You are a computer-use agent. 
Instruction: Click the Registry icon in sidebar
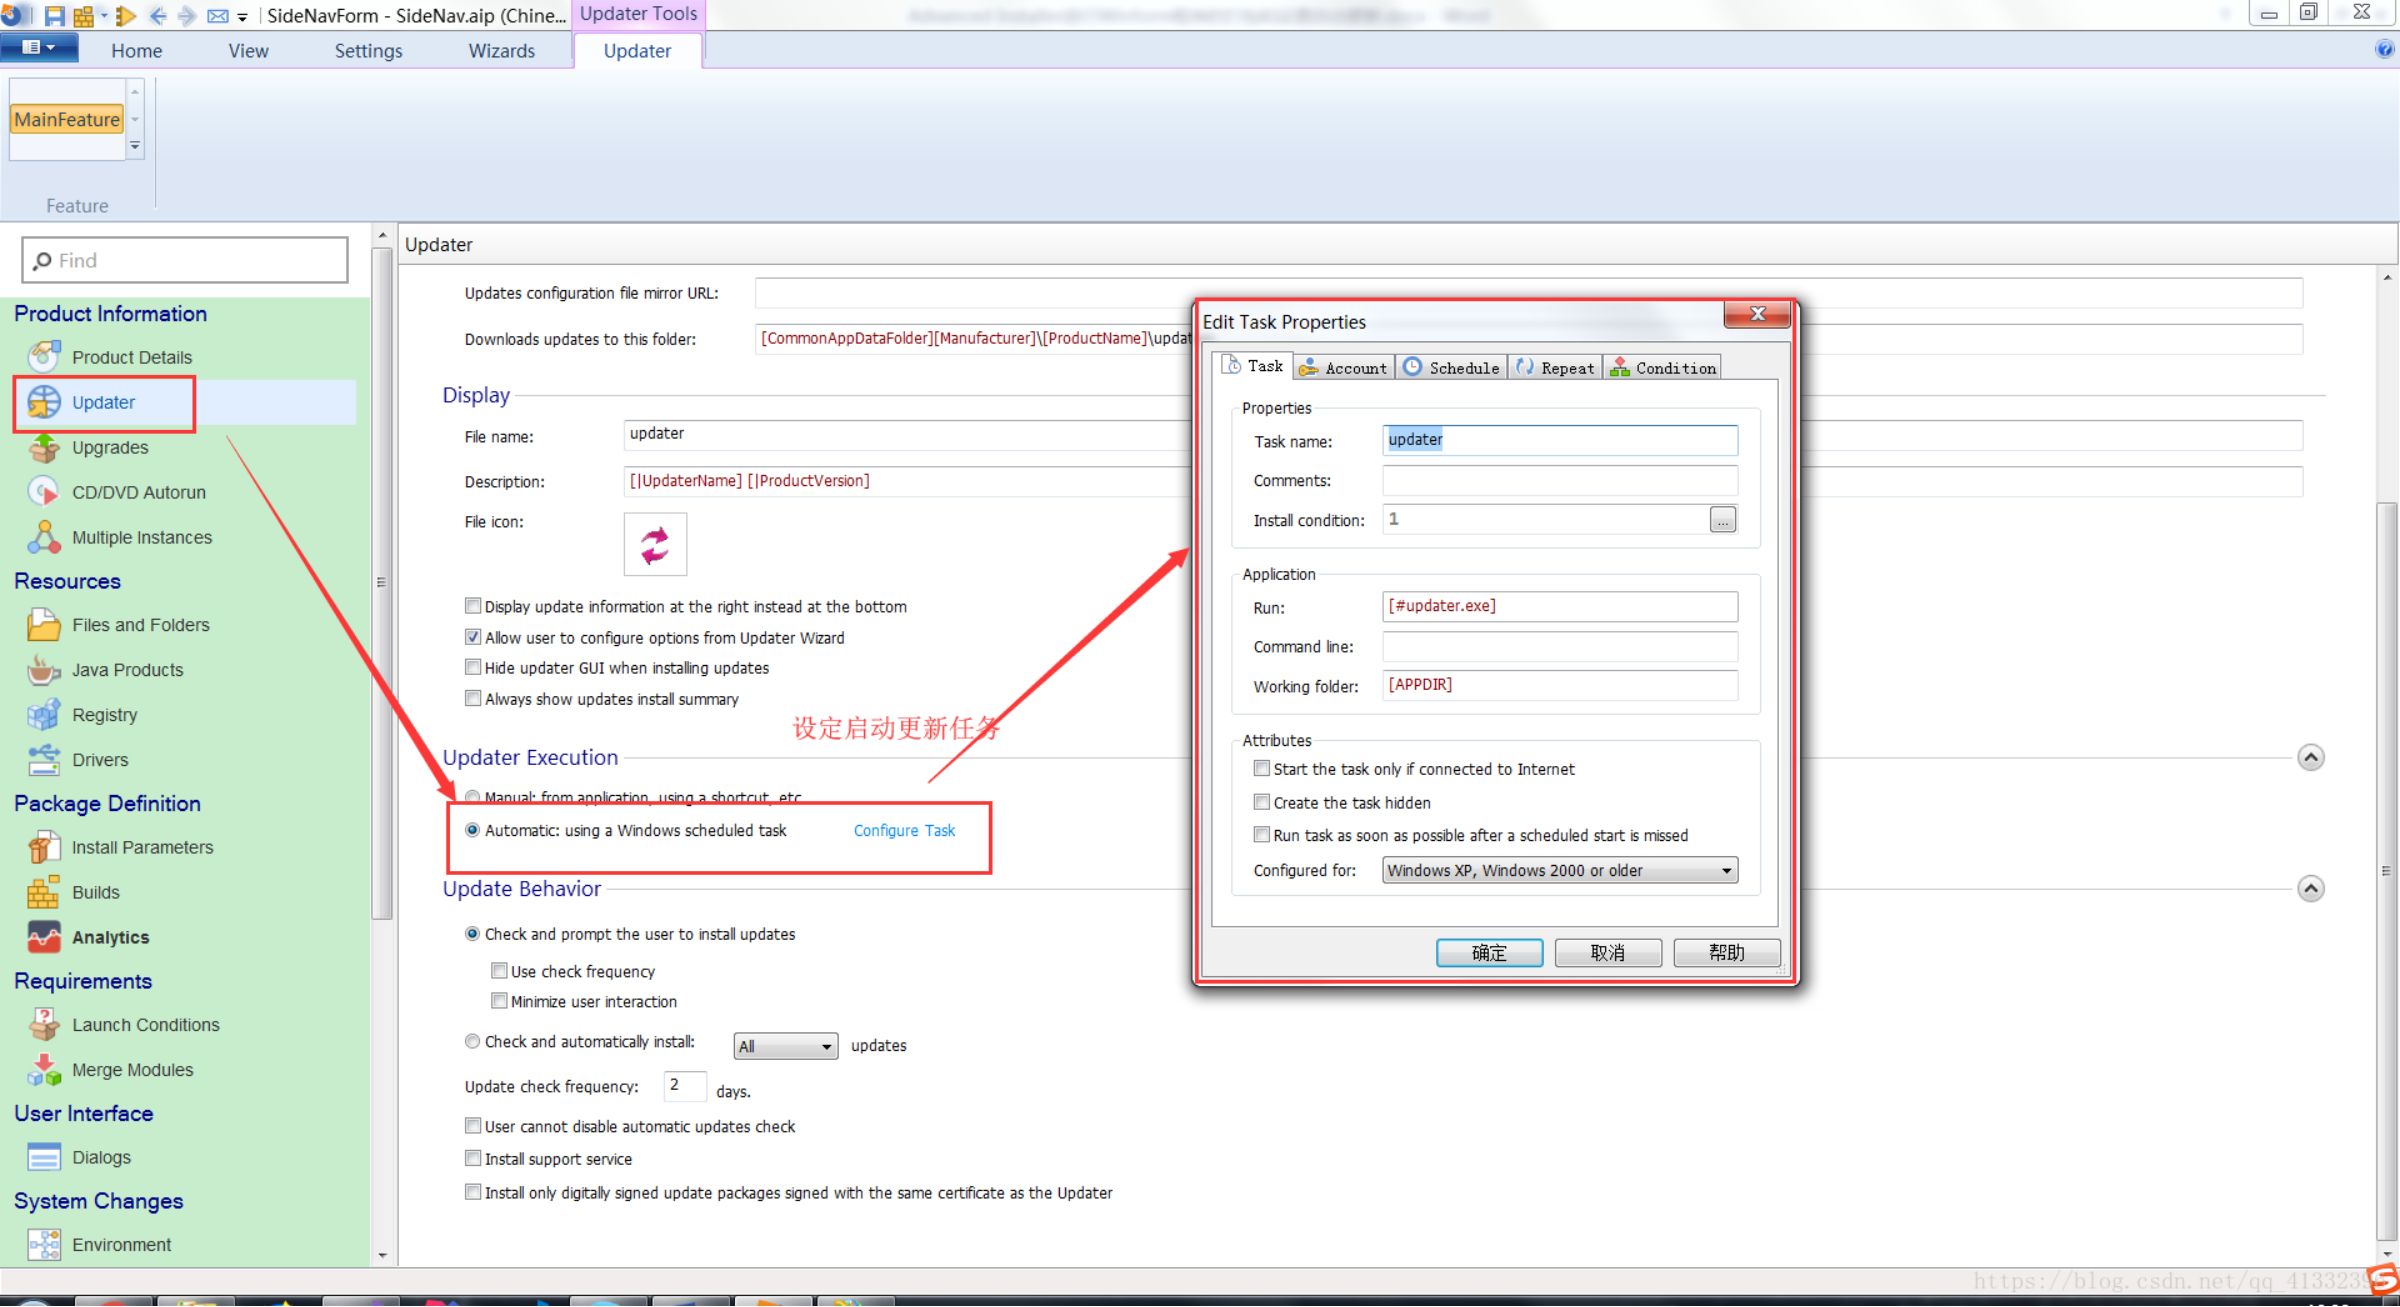pos(43,715)
